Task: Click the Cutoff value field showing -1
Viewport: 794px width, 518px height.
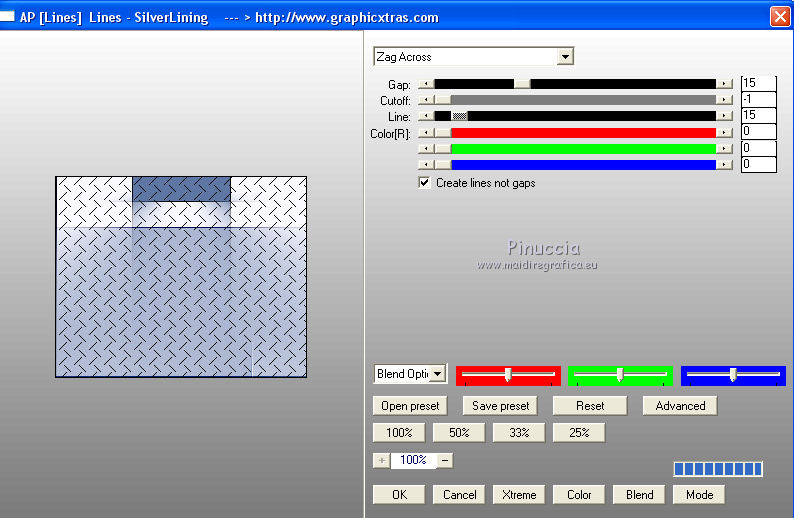Action: click(758, 99)
